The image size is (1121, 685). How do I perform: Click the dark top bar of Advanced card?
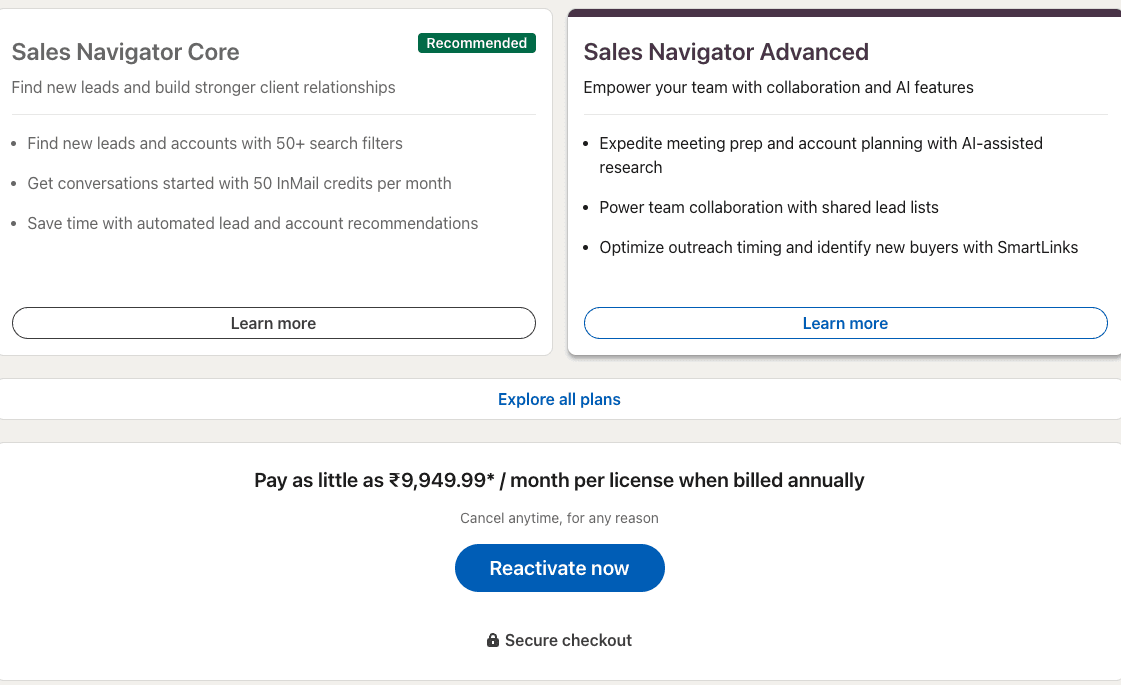point(844,13)
